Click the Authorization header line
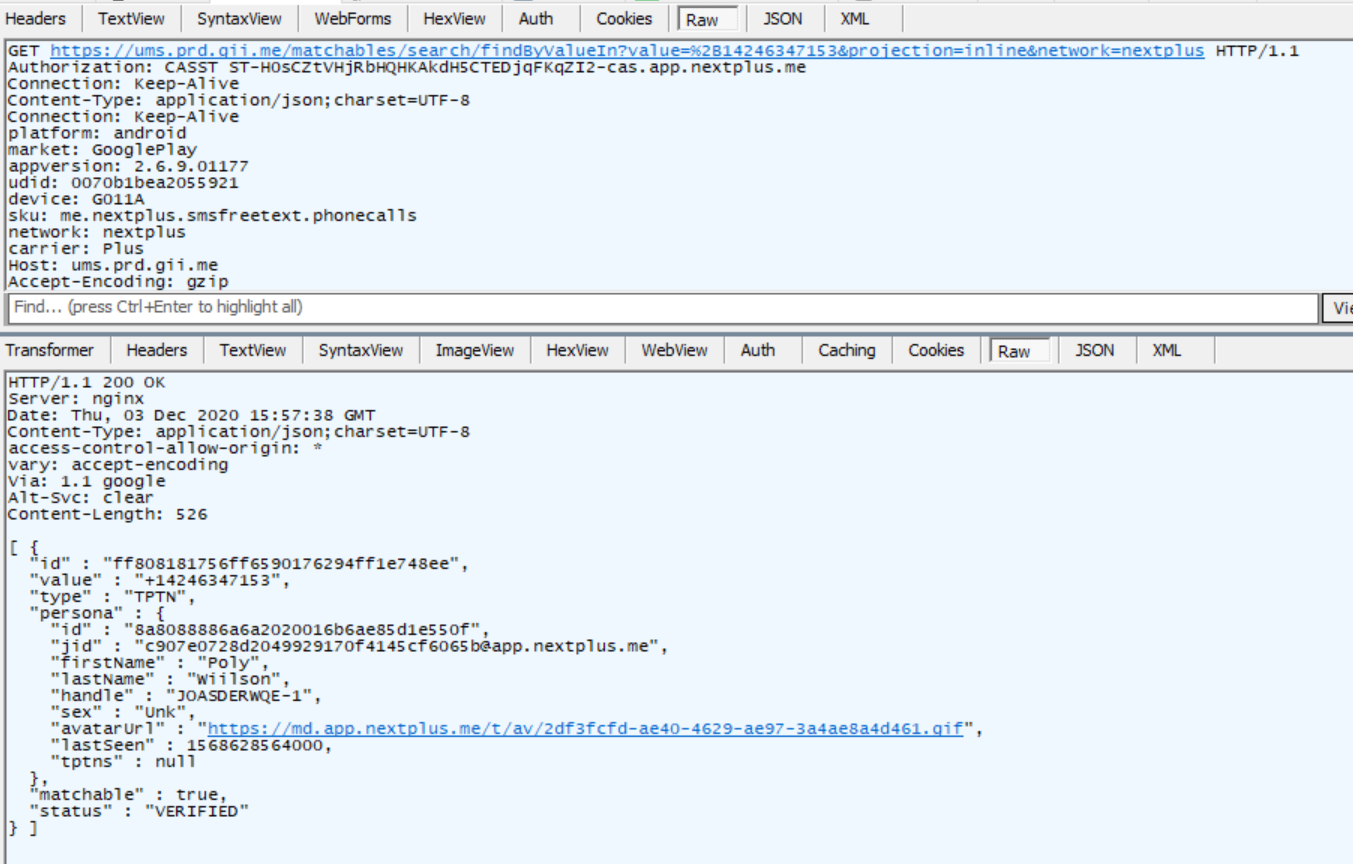1353x864 pixels. [406, 68]
